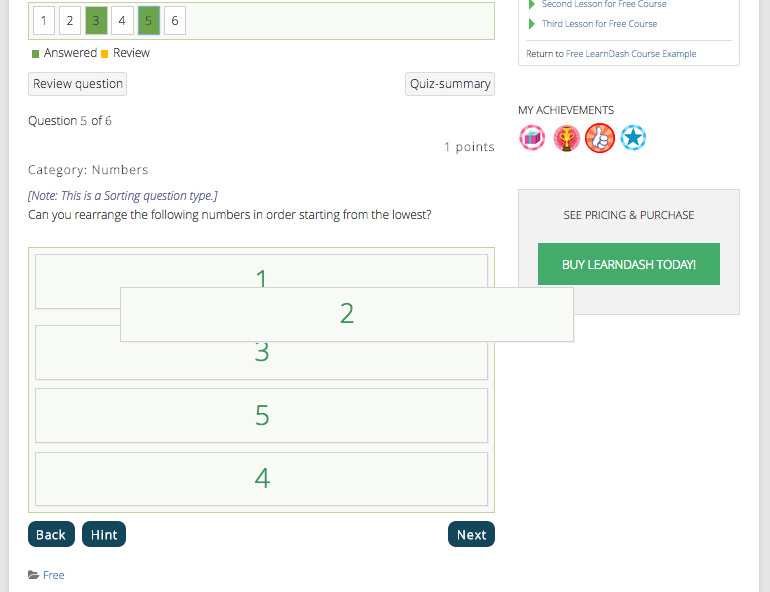The height and width of the screenshot is (592, 770).
Task: Go to answered question 3
Action: coord(96,20)
